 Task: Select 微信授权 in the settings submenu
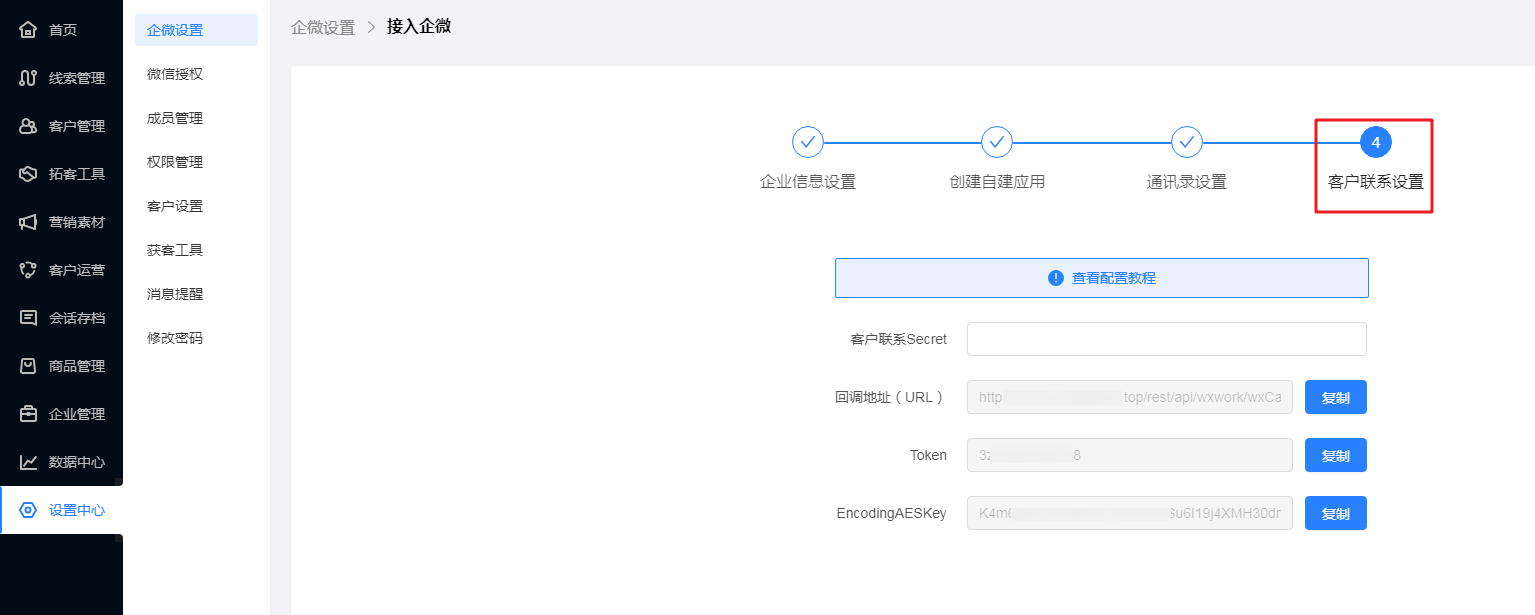(x=175, y=74)
